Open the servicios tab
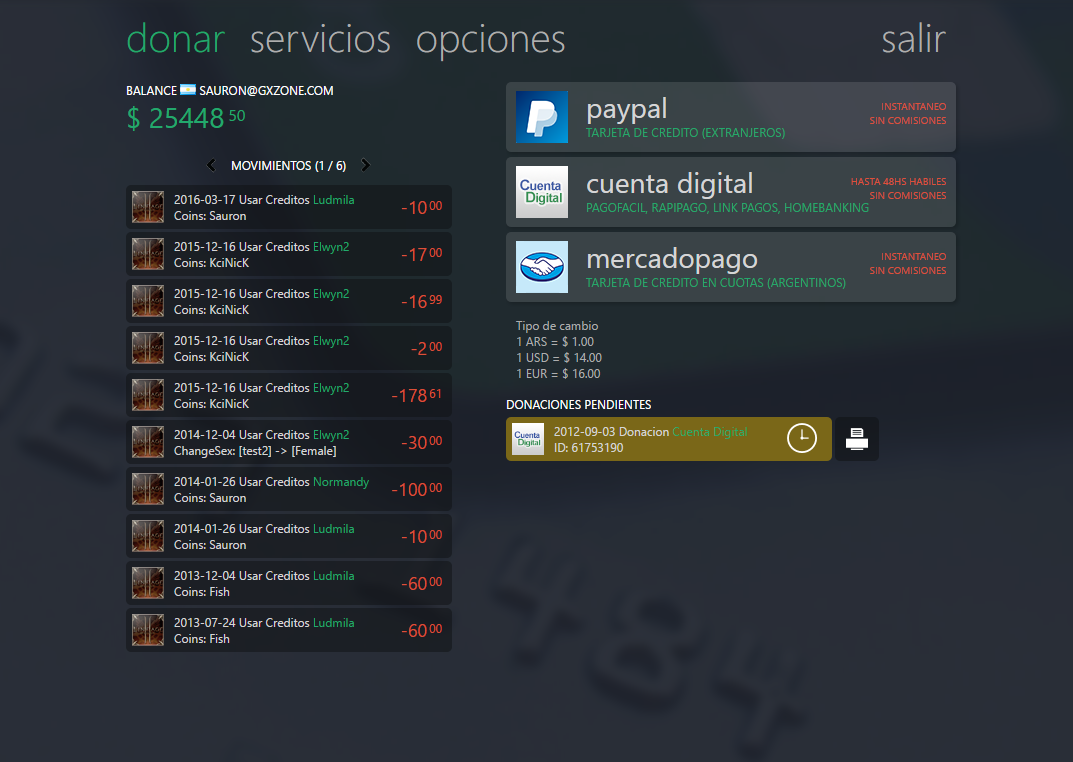The image size is (1073, 762). [320, 39]
